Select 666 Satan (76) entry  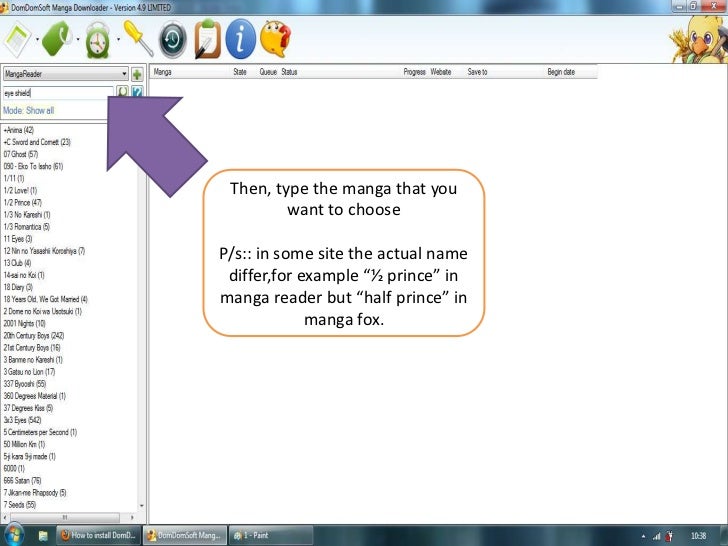tap(22, 480)
